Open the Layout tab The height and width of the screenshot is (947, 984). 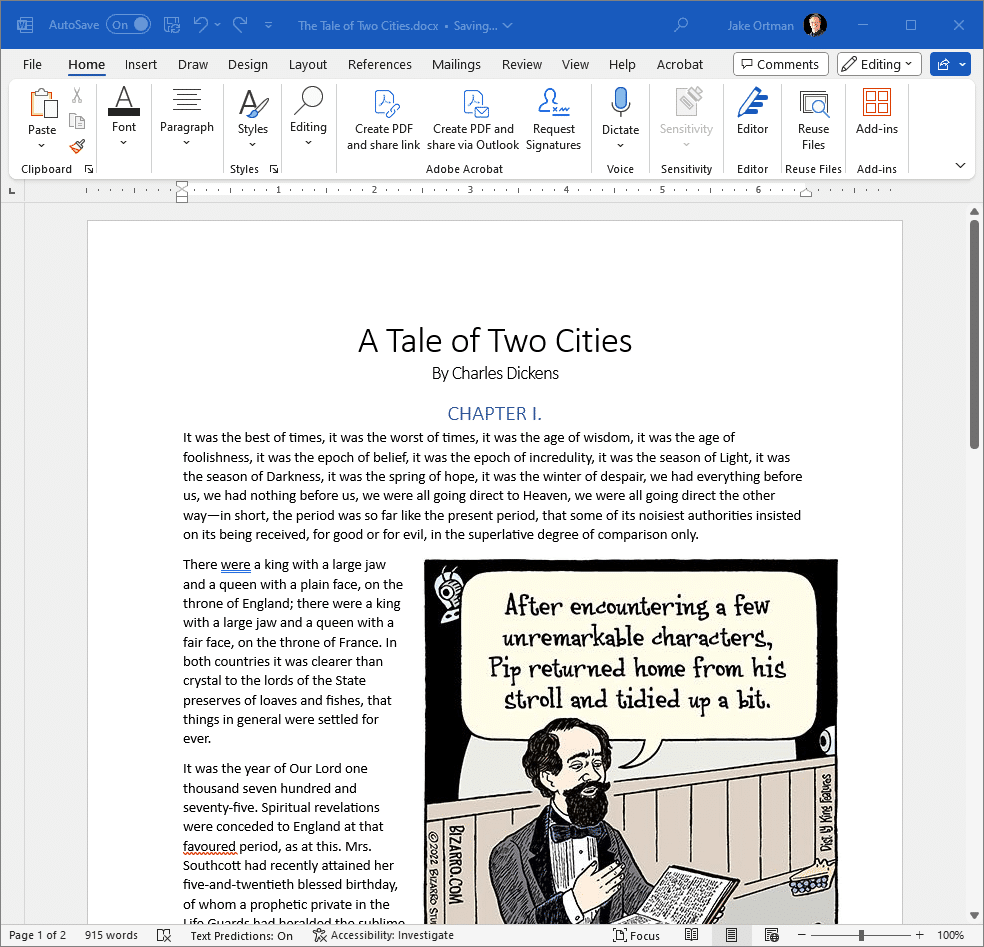308,65
